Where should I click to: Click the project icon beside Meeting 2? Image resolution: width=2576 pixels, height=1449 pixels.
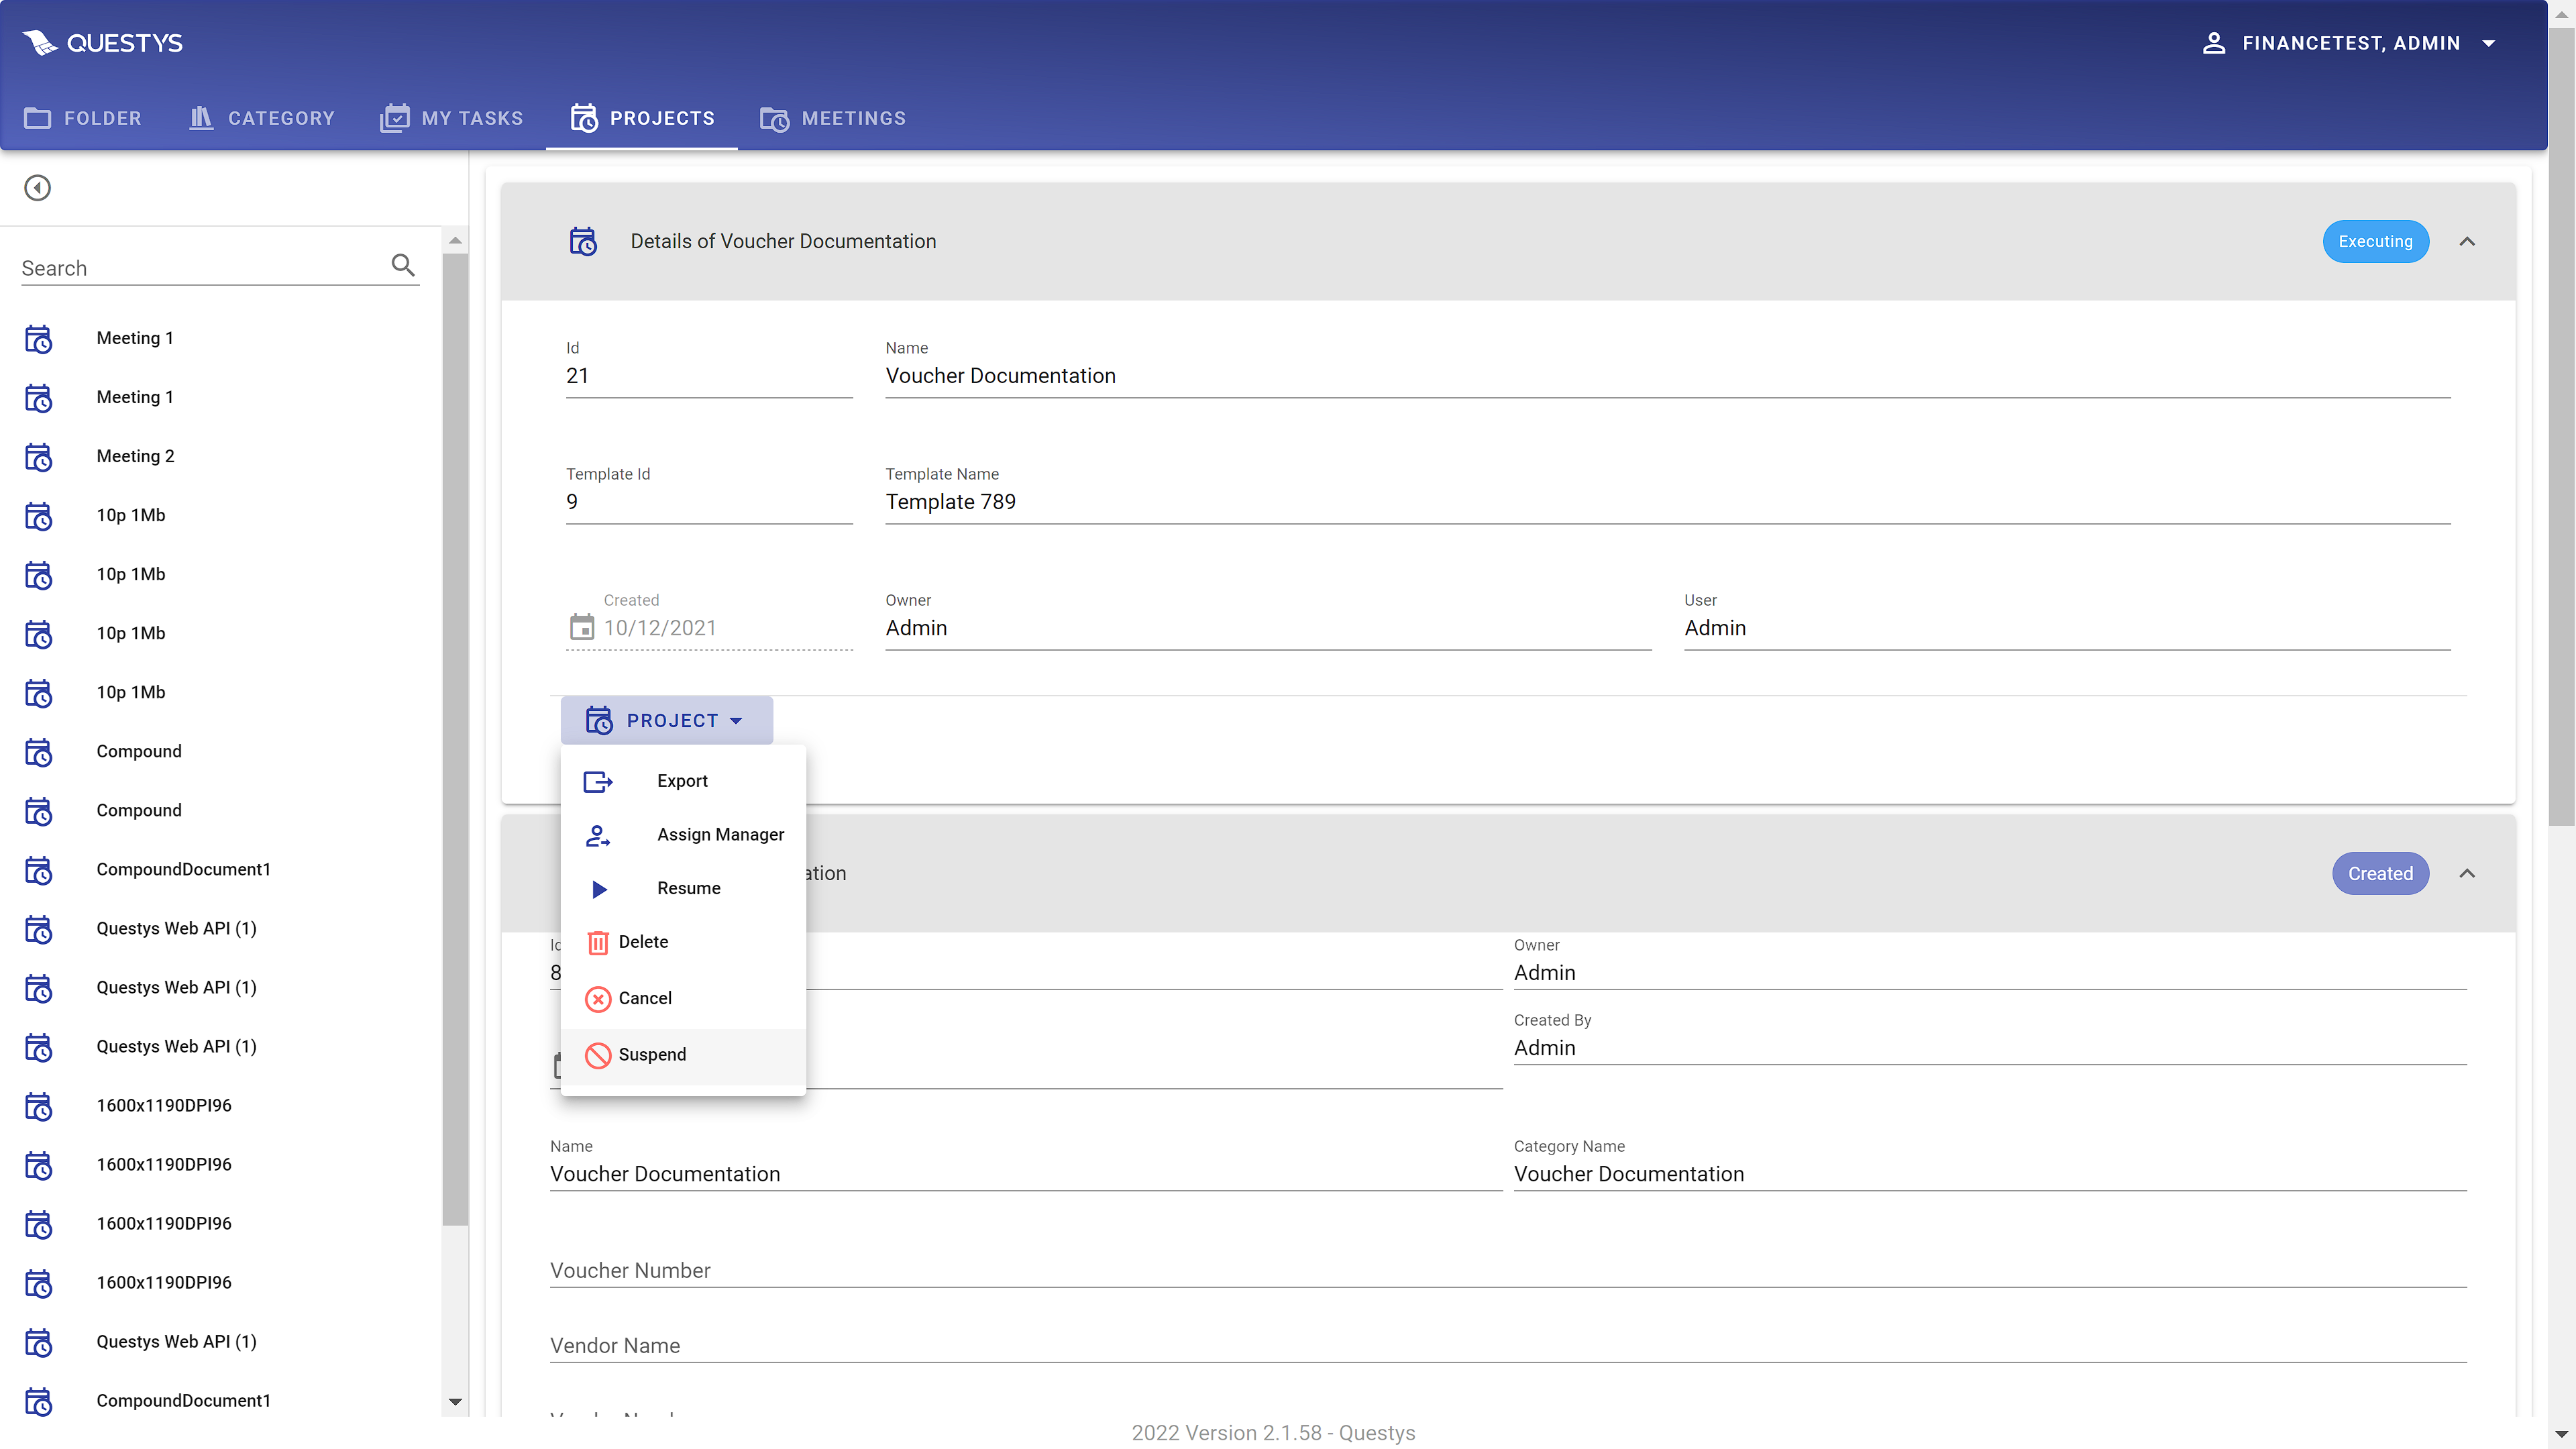click(38, 457)
